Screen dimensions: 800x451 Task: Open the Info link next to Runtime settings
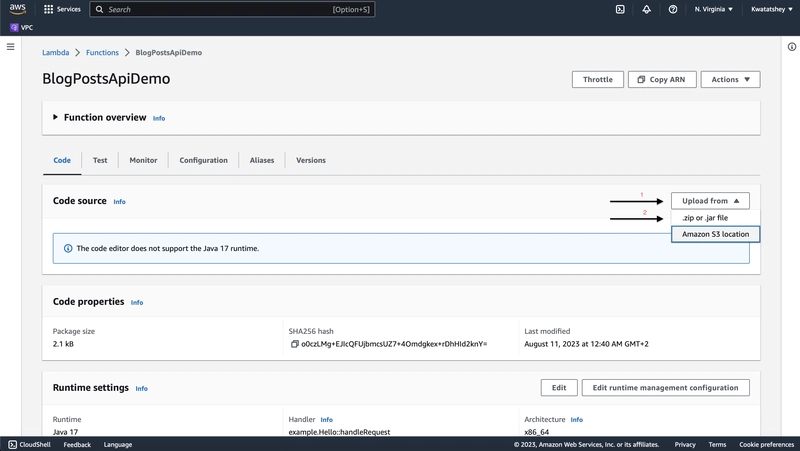click(141, 389)
